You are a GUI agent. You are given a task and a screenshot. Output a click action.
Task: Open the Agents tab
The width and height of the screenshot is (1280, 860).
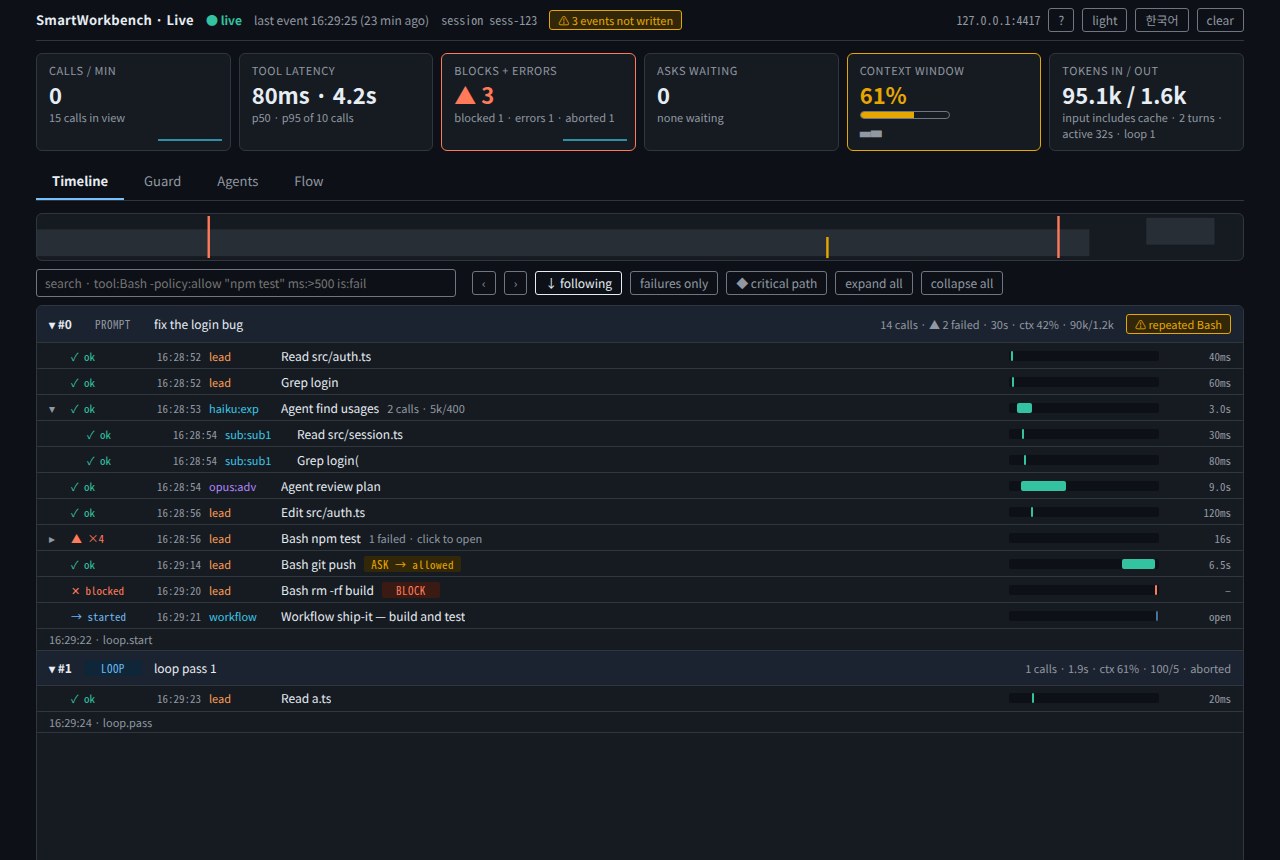tap(237, 181)
